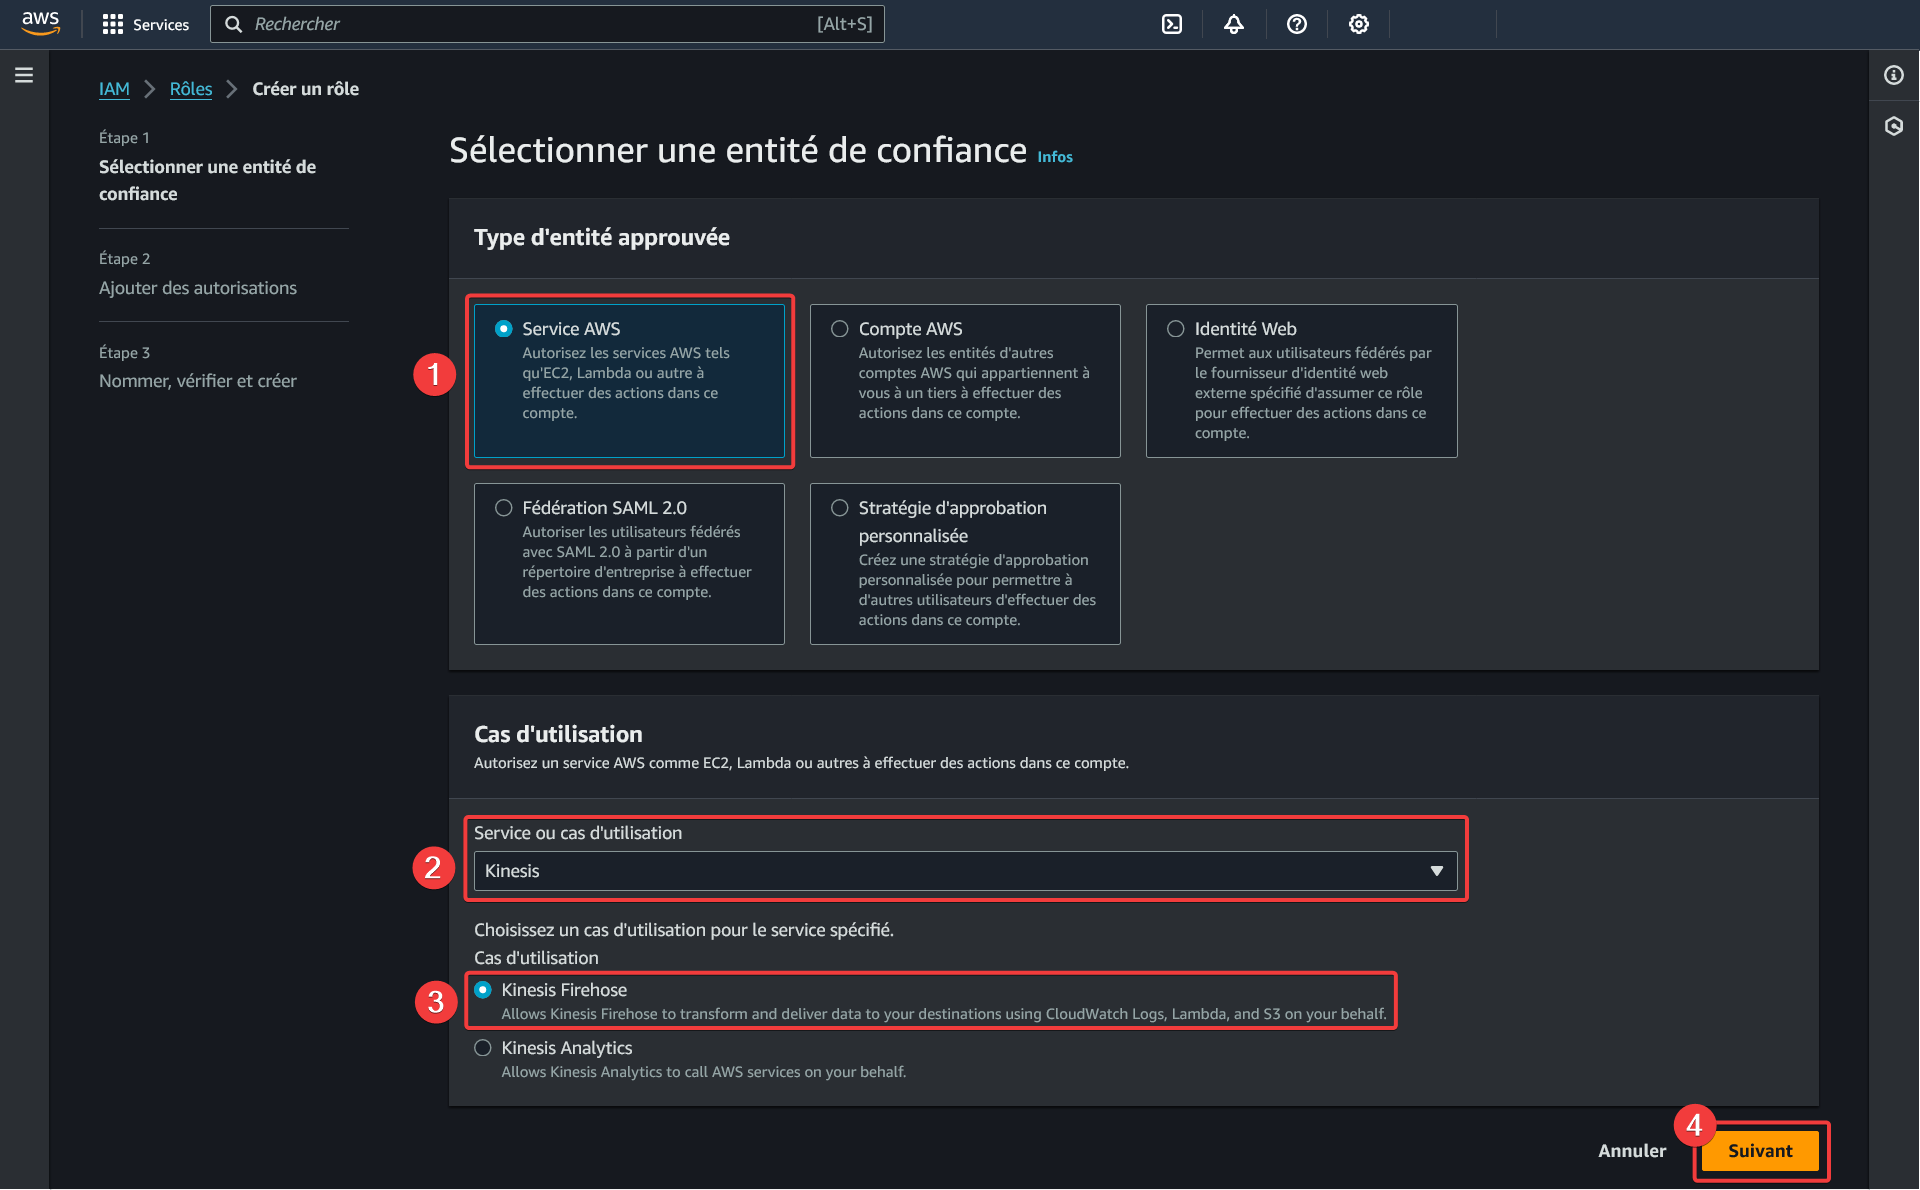1920x1190 pixels.
Task: Open the CloudShell terminal icon
Action: 1172,24
